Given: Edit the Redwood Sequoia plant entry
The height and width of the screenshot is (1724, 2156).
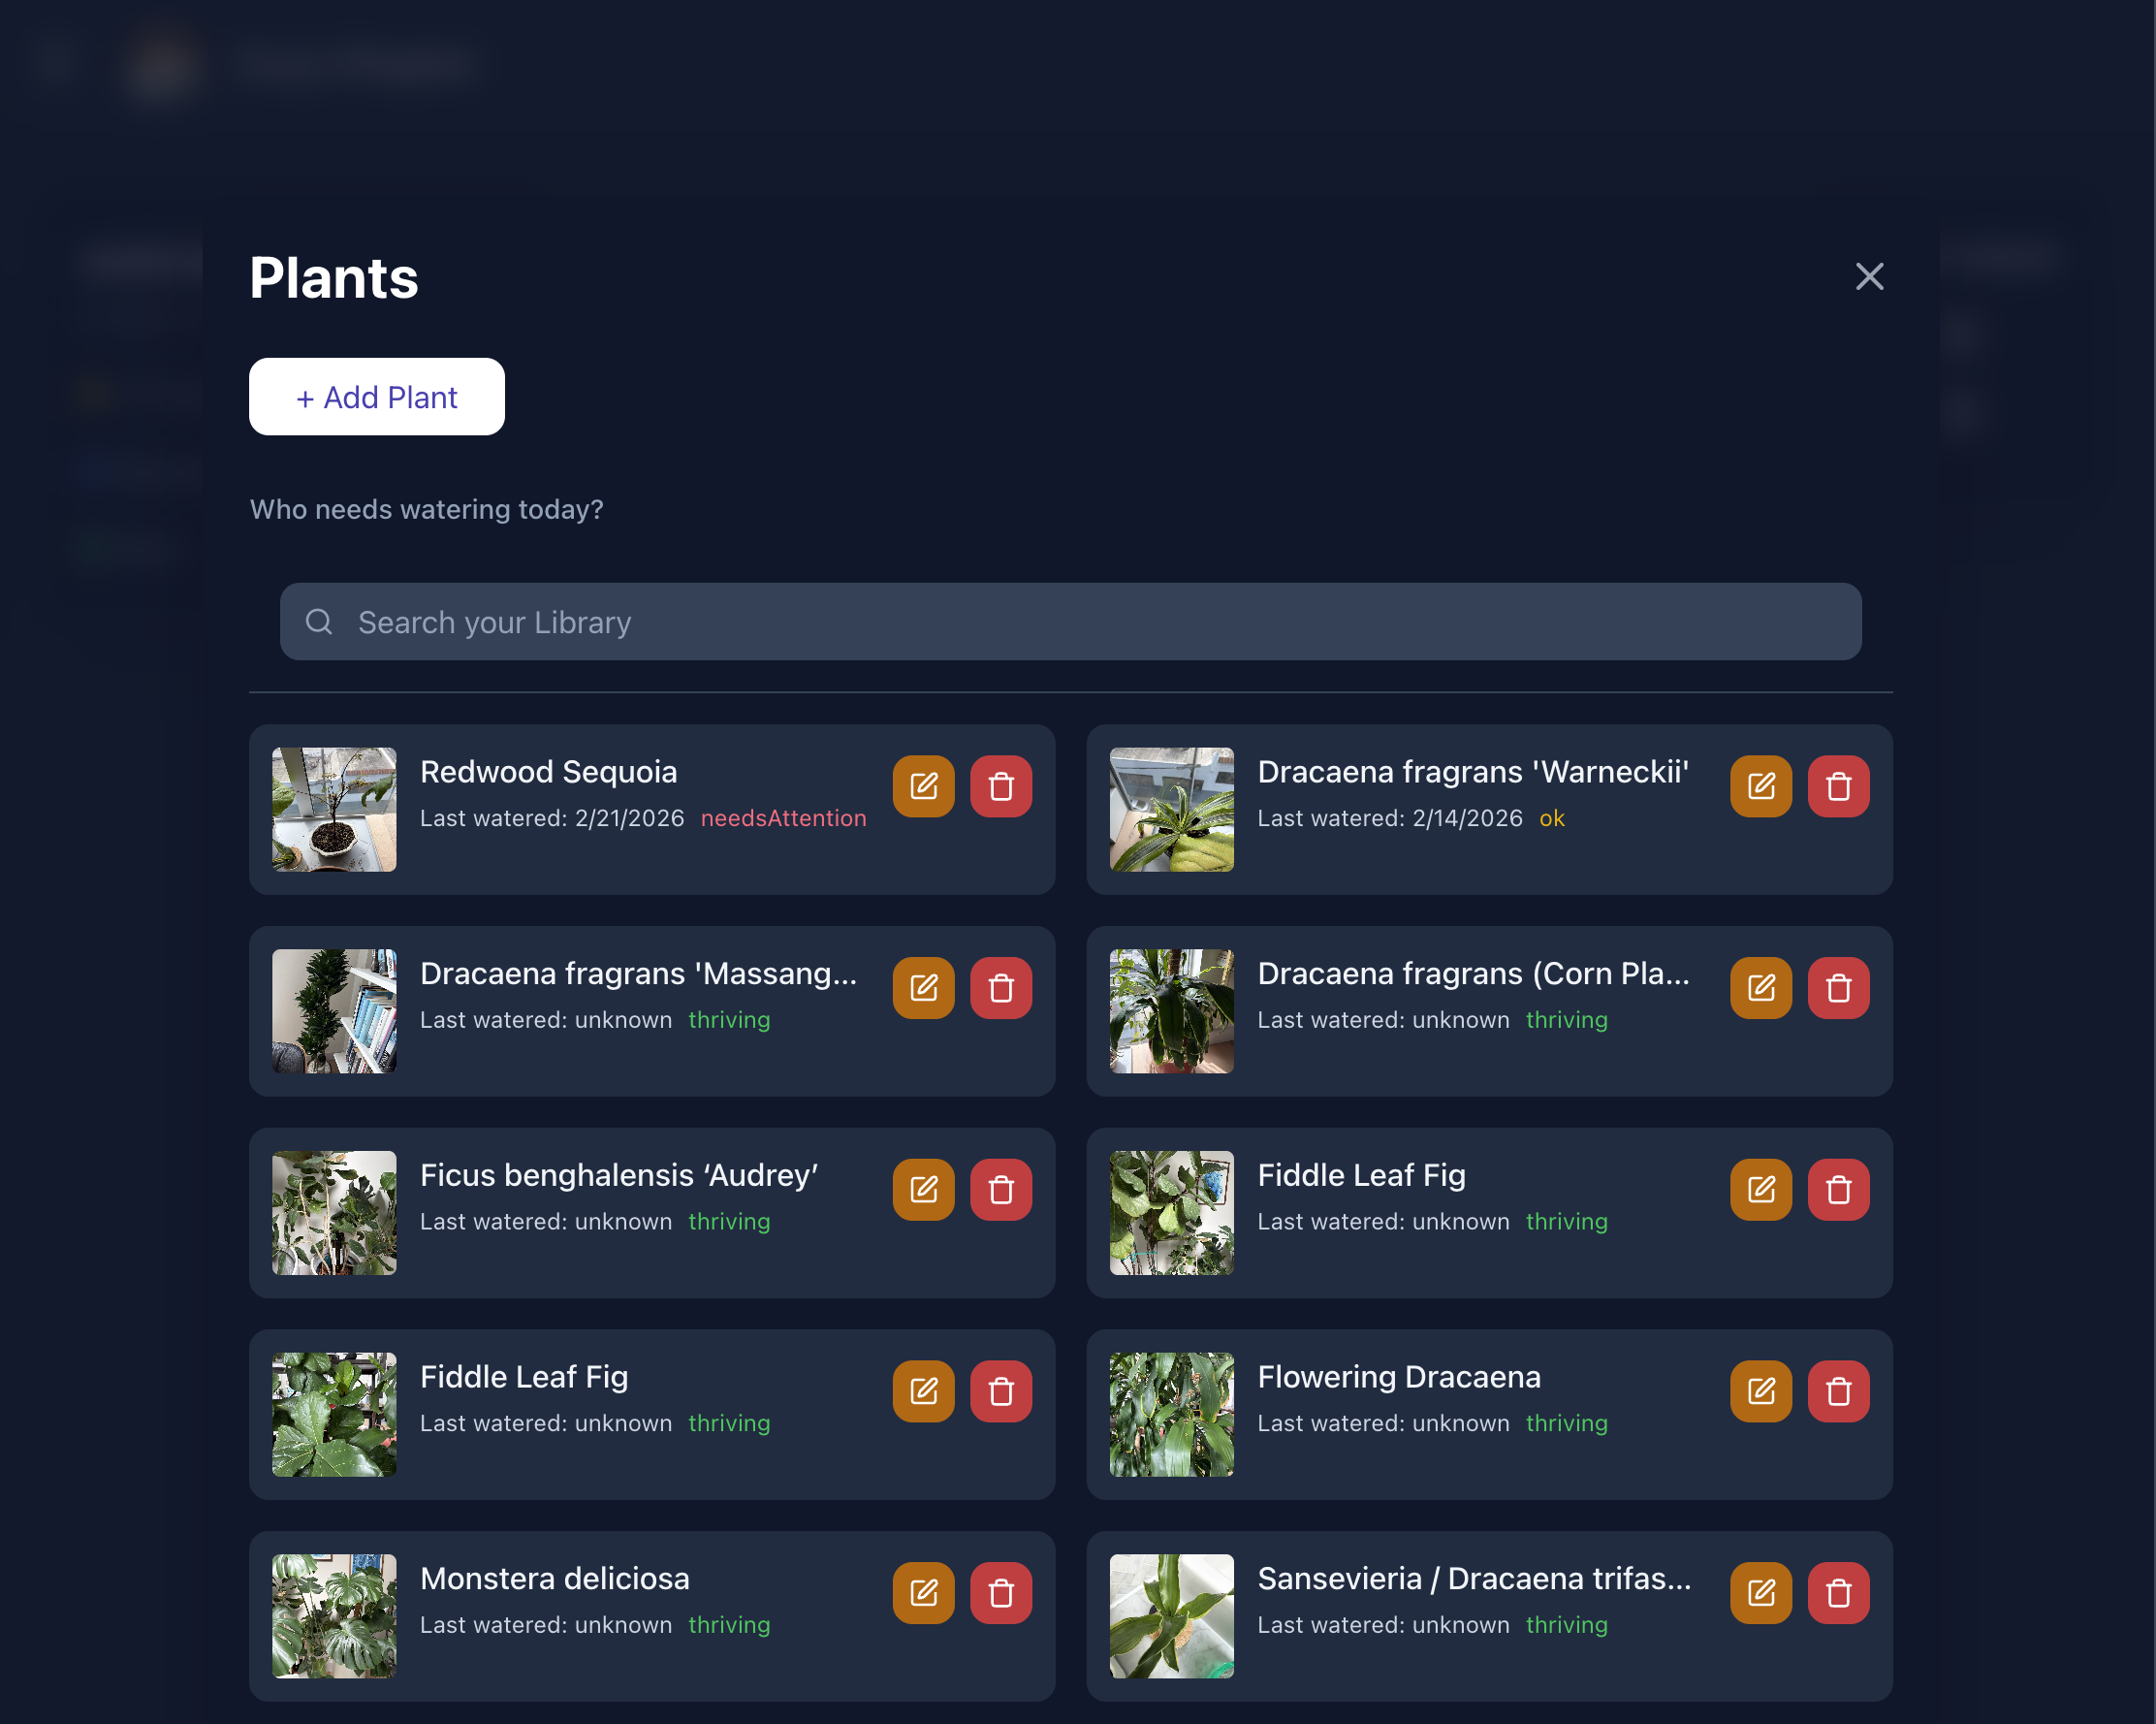Looking at the screenshot, I should 923,786.
